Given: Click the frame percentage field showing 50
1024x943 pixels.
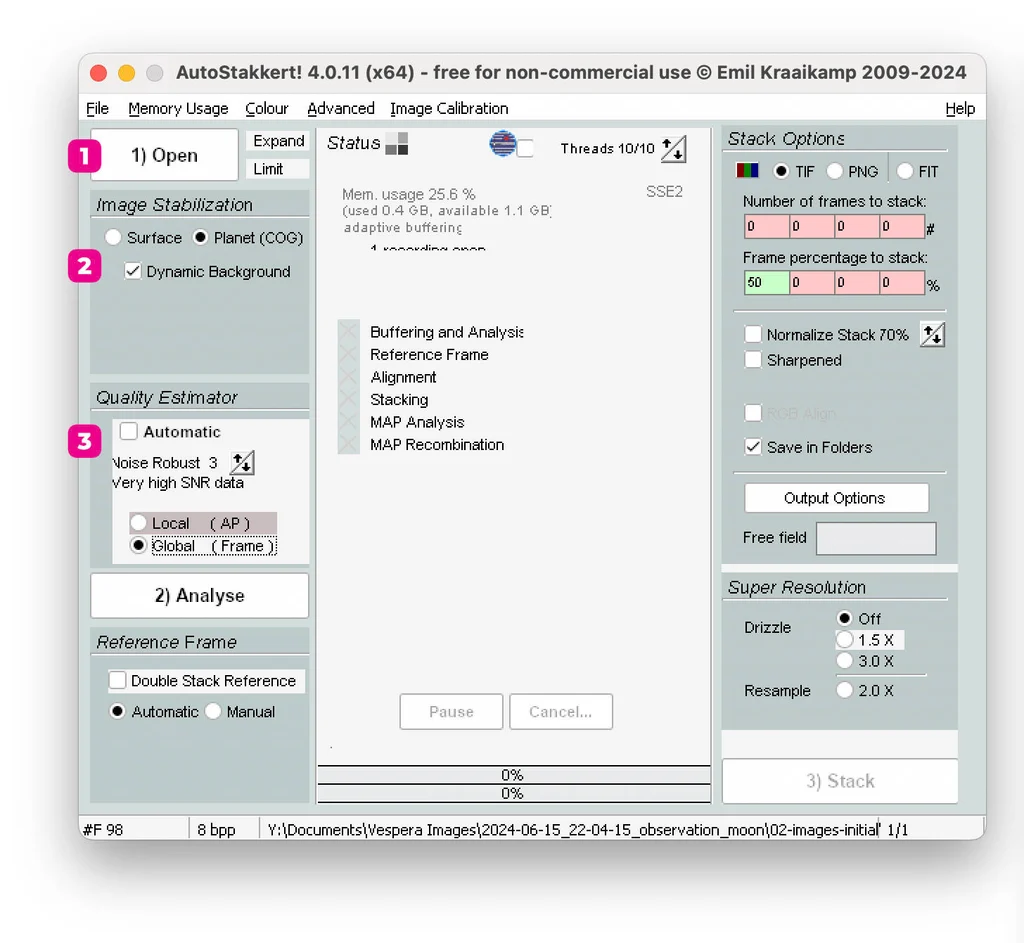Looking at the screenshot, I should [767, 283].
